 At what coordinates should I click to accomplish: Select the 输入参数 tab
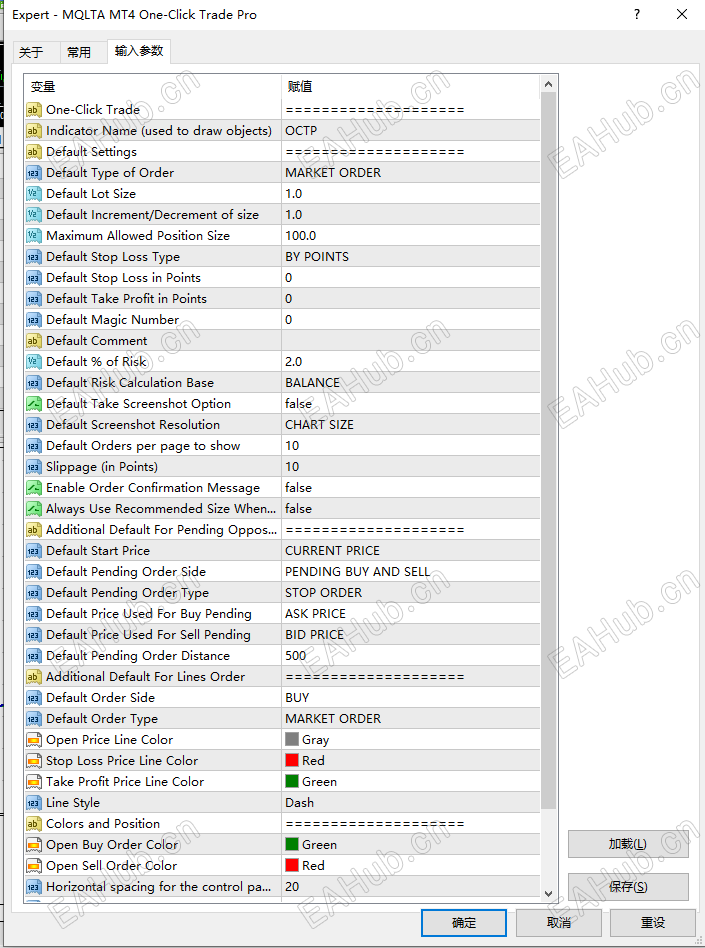point(139,51)
